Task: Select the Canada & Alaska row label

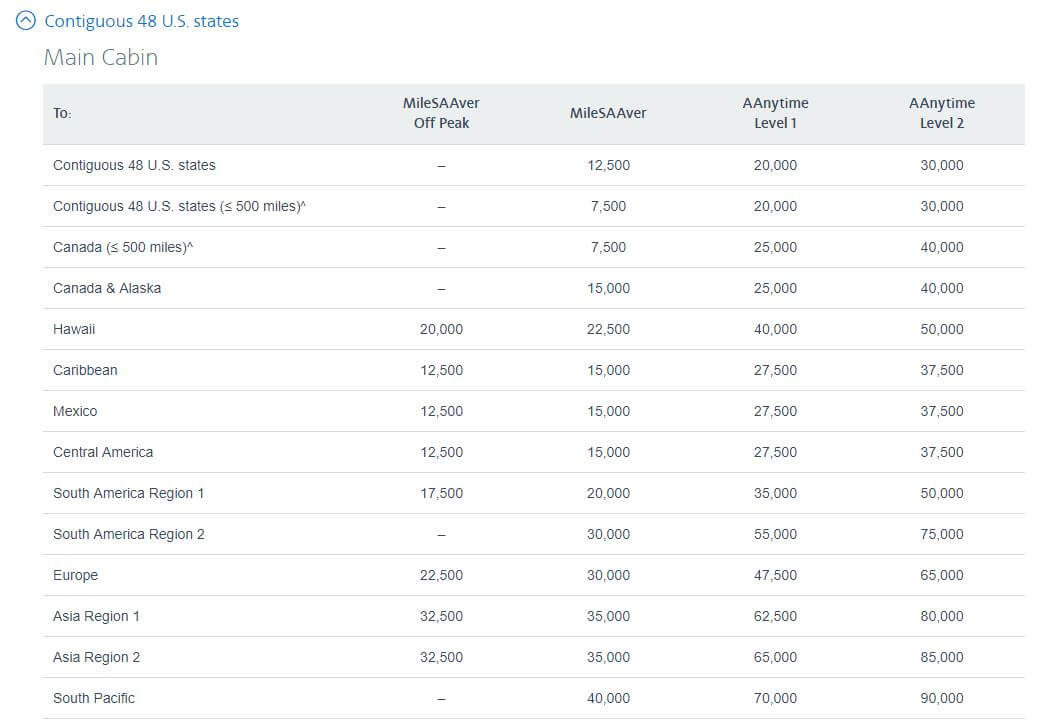Action: pos(107,288)
